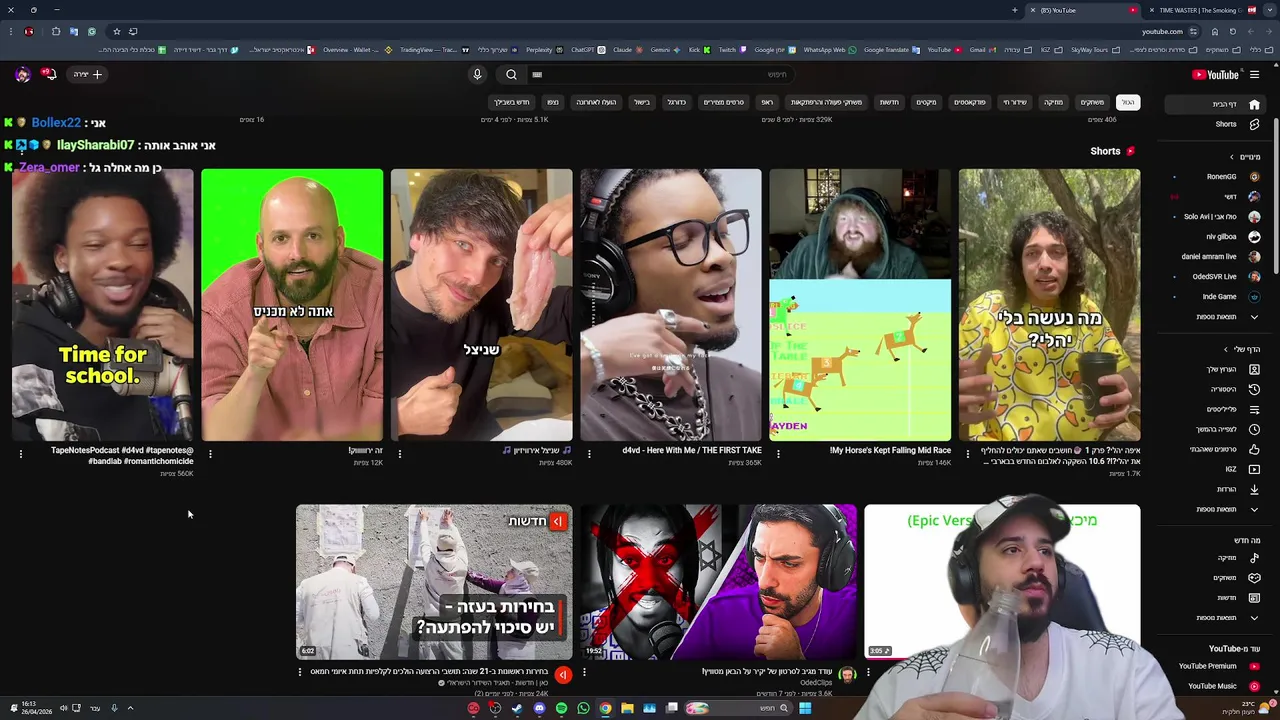The width and height of the screenshot is (1280, 720).
Task: Play the My Horse's Kept Falling Short
Action: pos(860,305)
